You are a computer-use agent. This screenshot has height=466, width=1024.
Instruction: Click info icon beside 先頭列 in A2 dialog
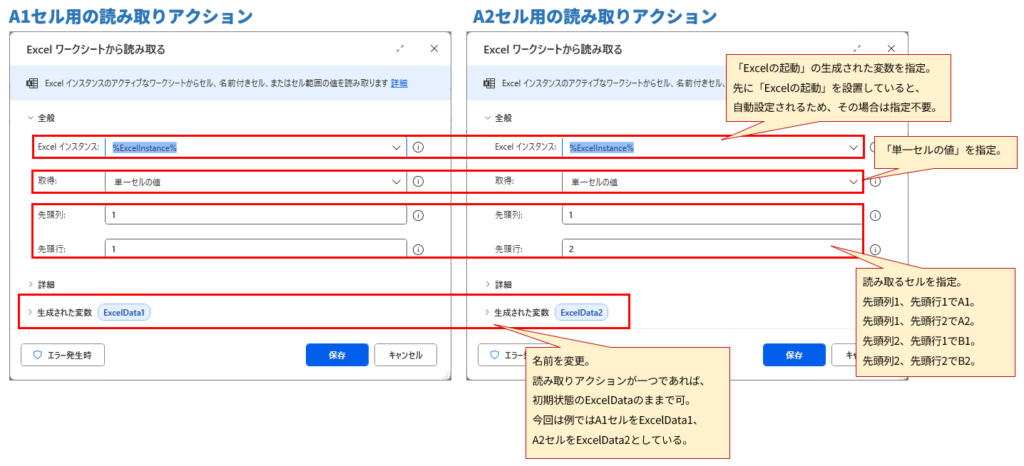coord(876,215)
